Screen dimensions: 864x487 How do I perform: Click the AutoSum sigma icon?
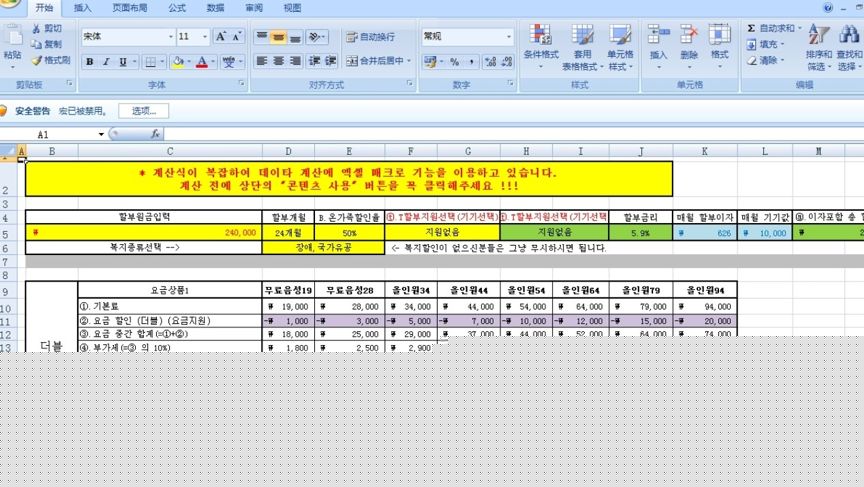click(x=752, y=29)
